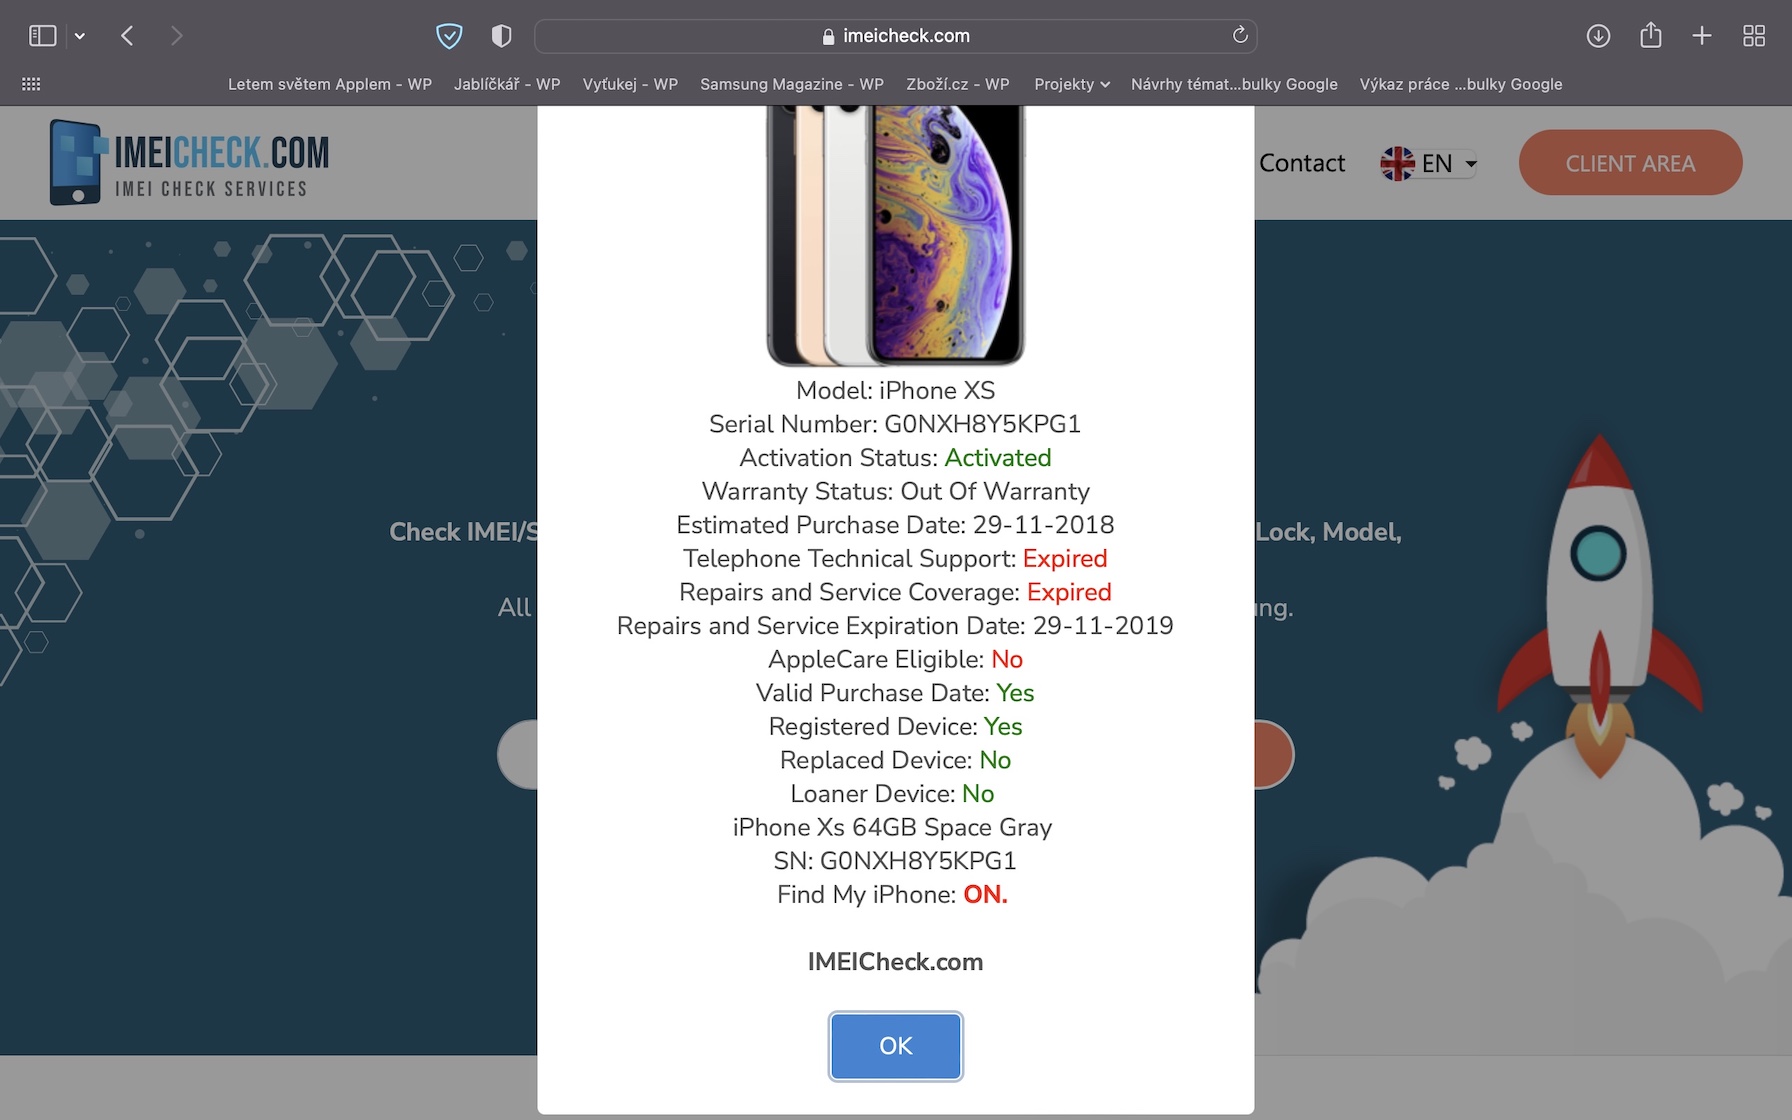This screenshot has height=1120, width=1792.
Task: Show the tab overview
Action: (x=1754, y=36)
